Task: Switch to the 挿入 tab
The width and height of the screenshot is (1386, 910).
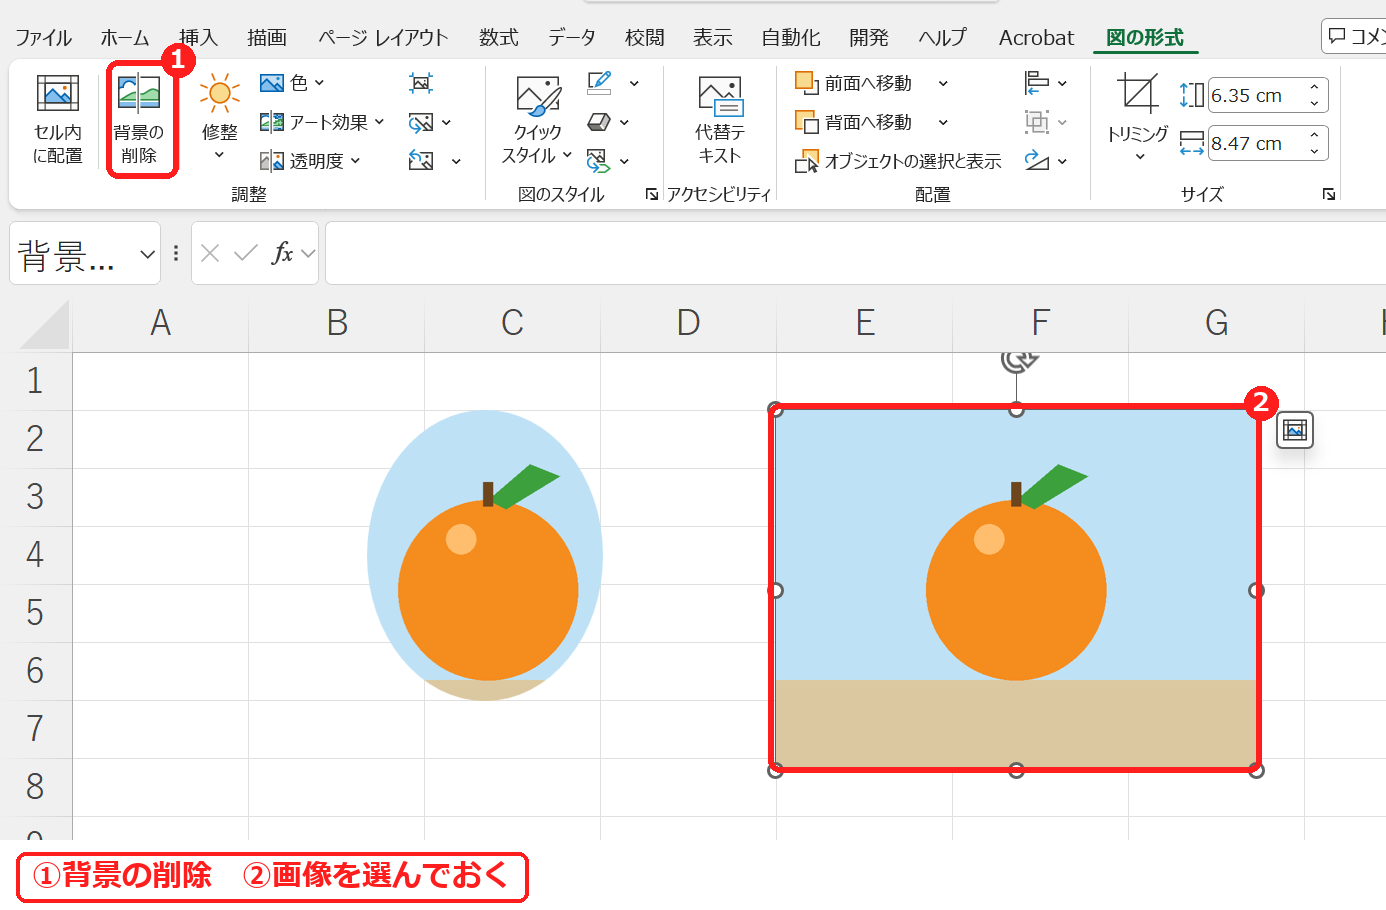Action: 198,38
